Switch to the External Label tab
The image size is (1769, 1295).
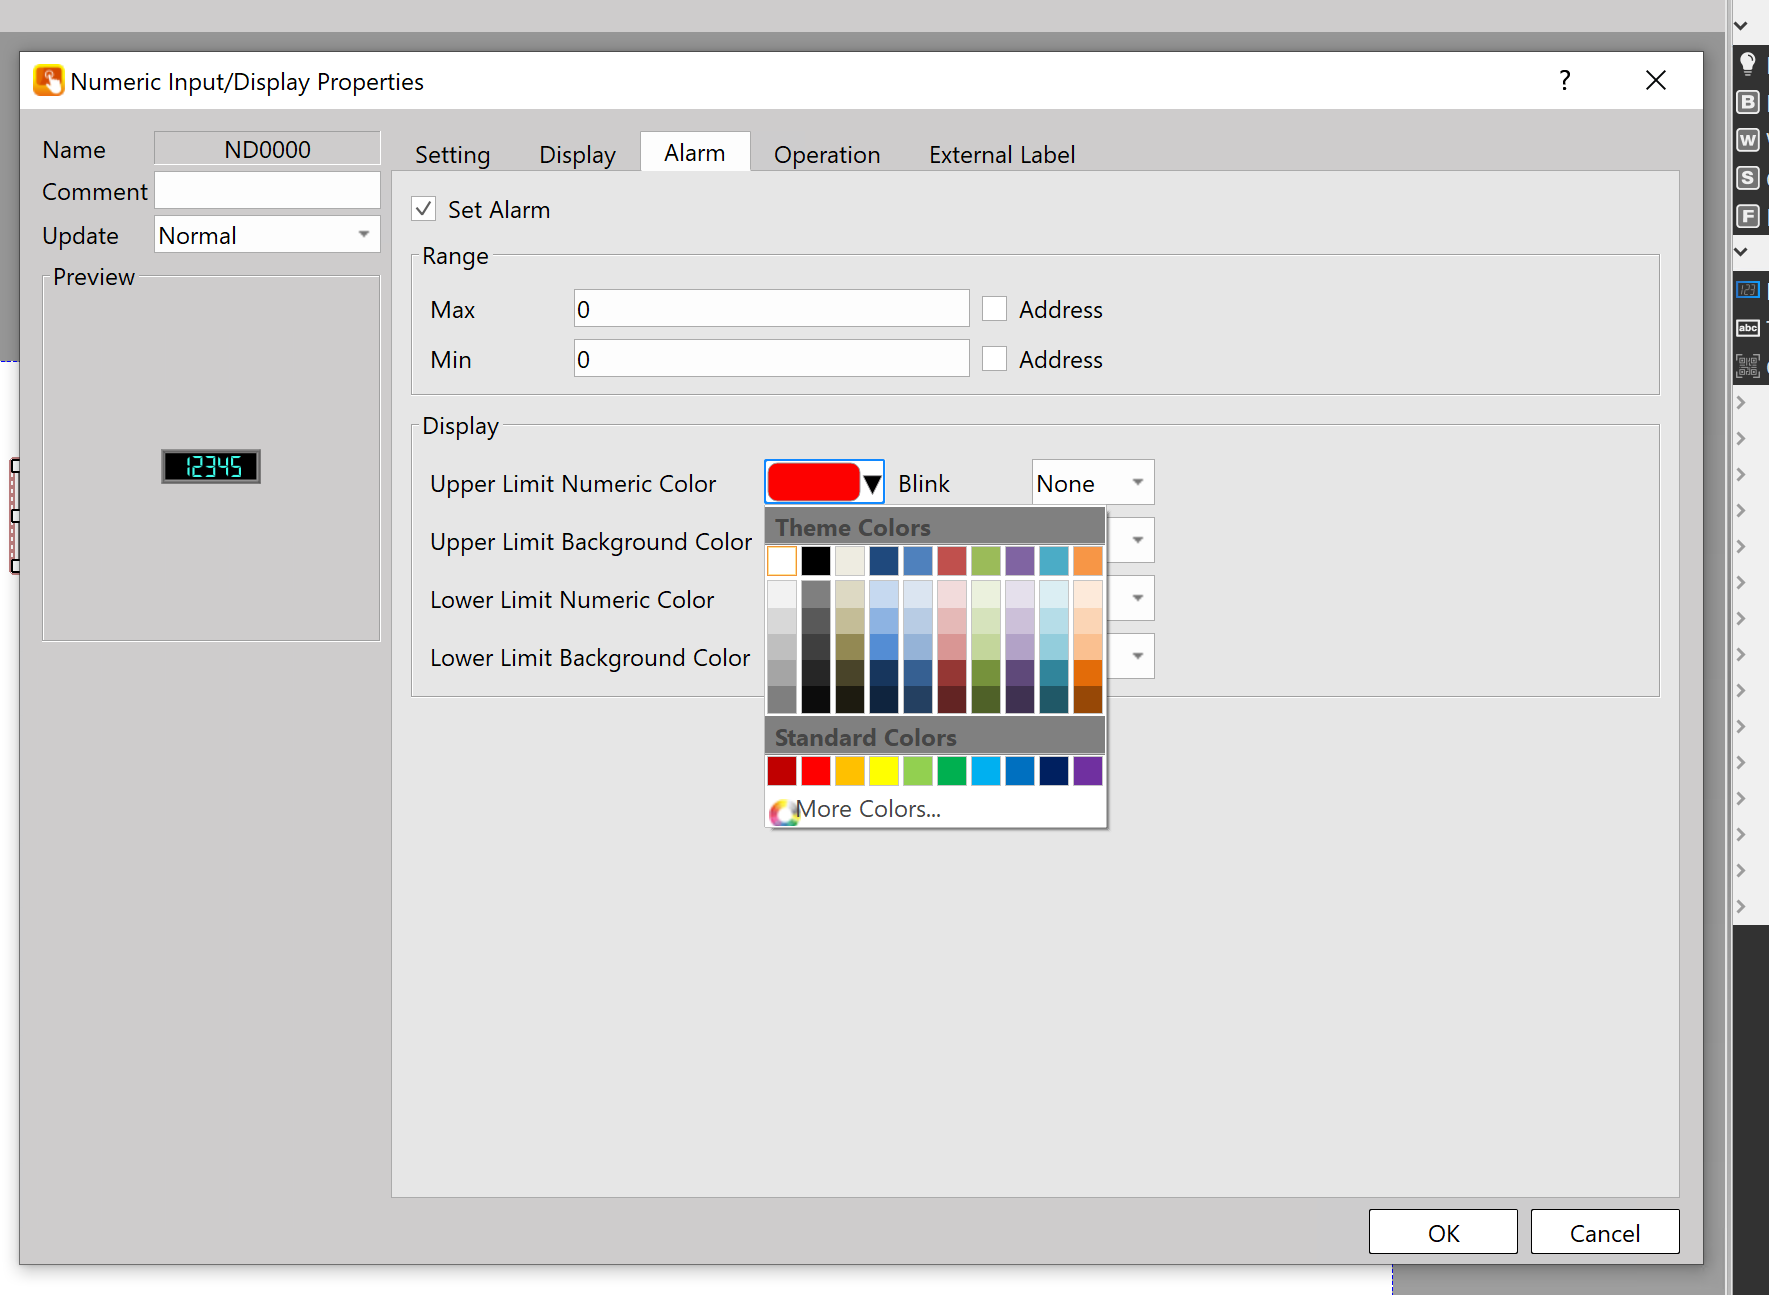tap(1001, 155)
